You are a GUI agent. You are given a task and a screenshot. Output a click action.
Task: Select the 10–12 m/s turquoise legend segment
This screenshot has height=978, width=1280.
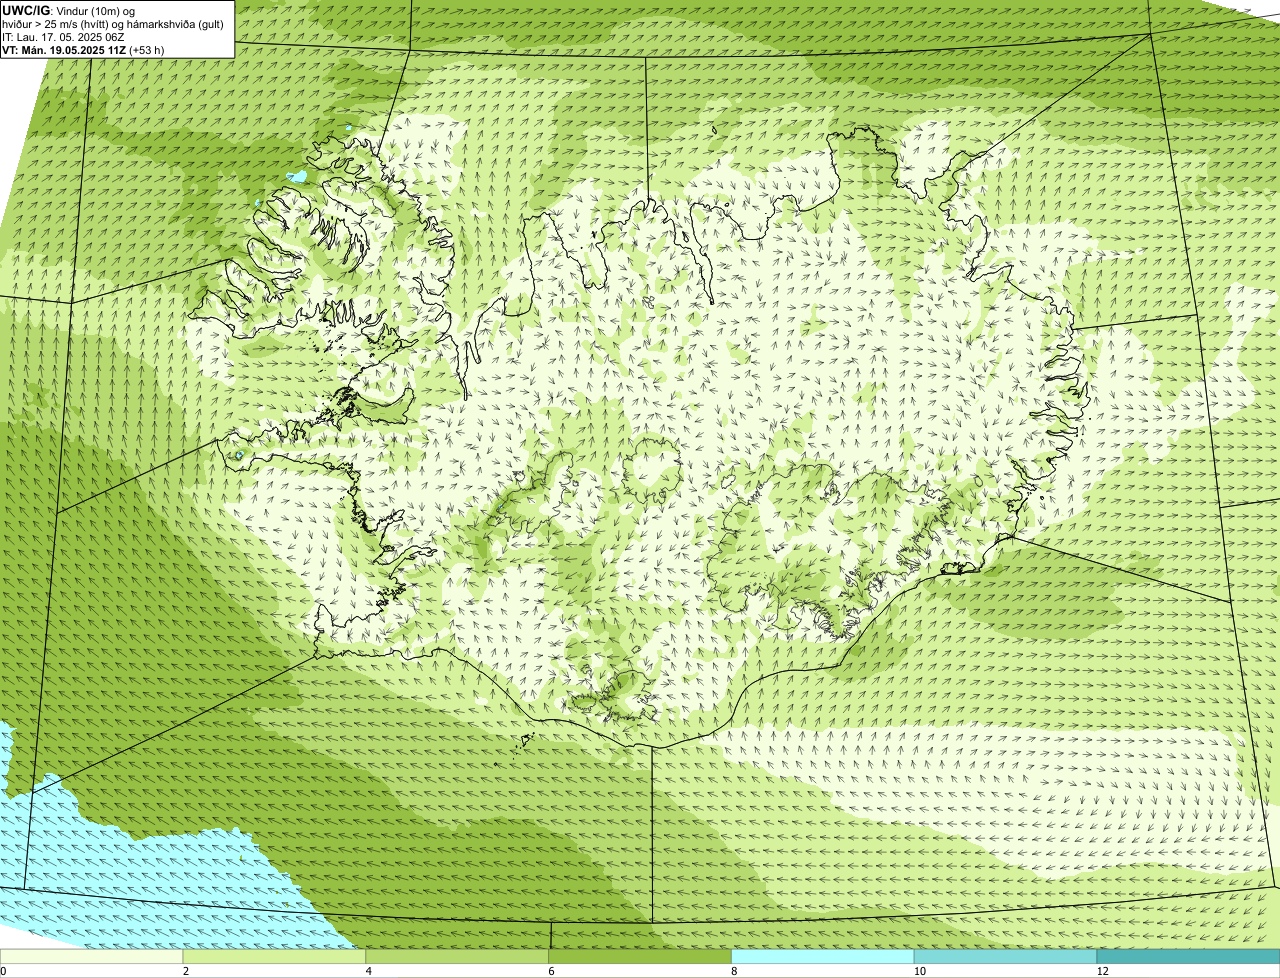(1006, 956)
